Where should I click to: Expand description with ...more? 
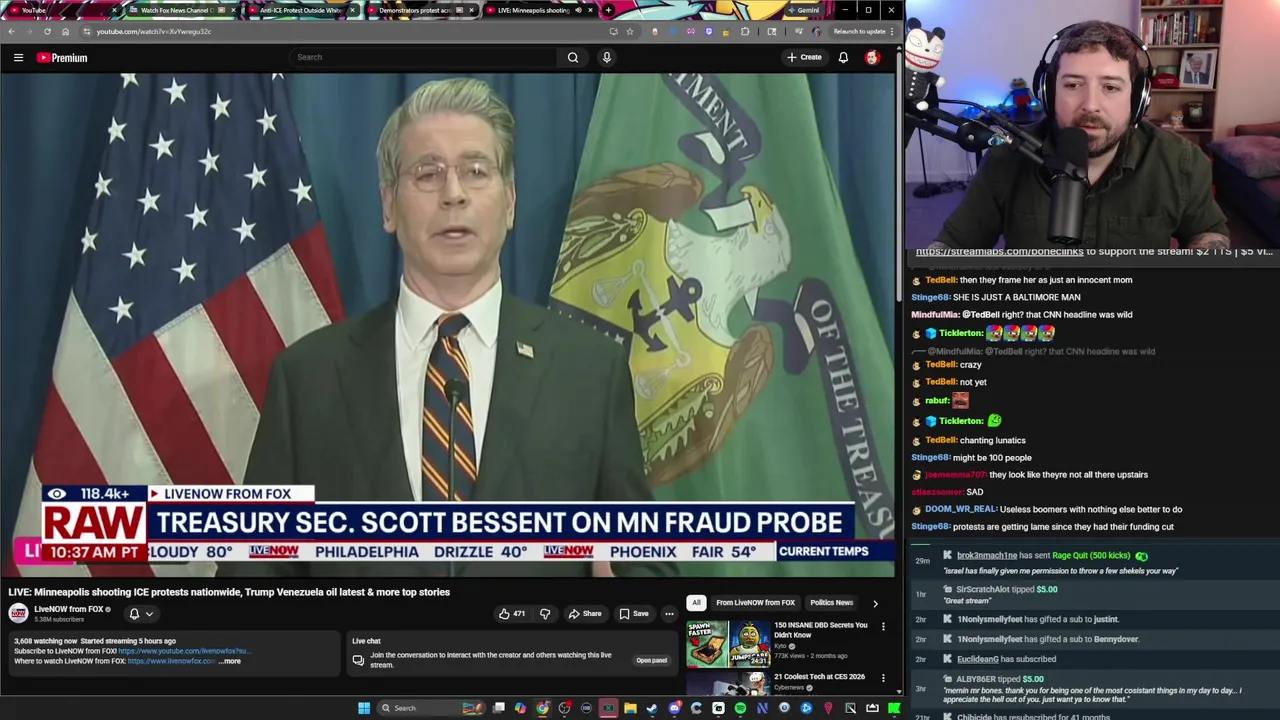(230, 661)
